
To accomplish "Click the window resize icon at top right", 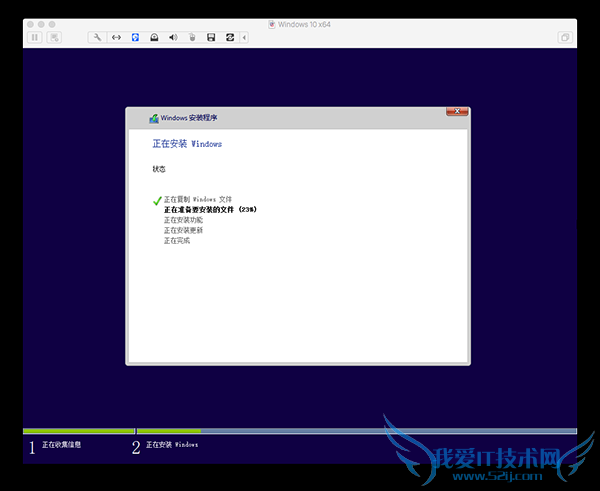I will tap(565, 37).
